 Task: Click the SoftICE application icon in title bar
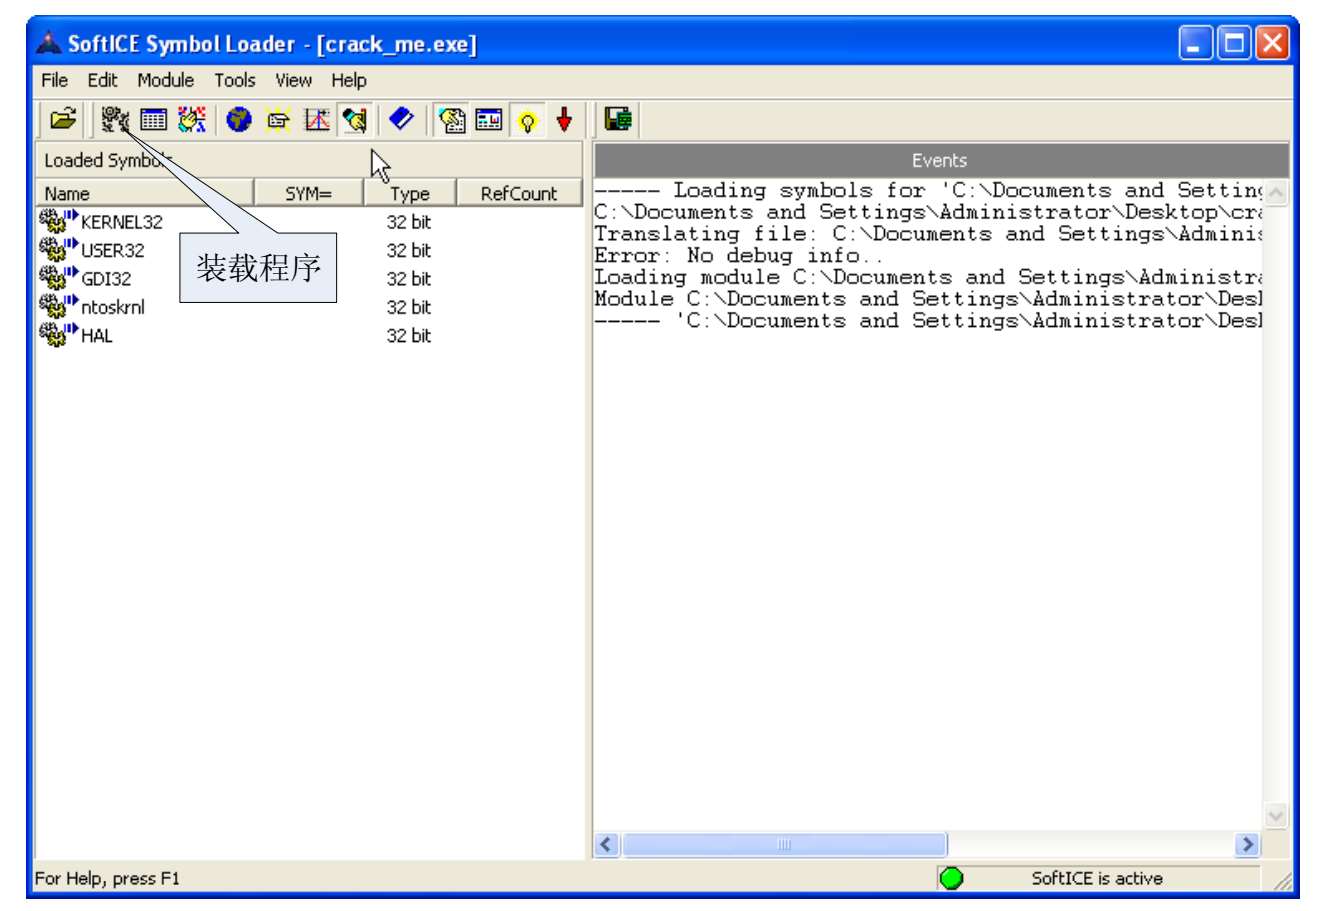pyautogui.click(x=49, y=44)
